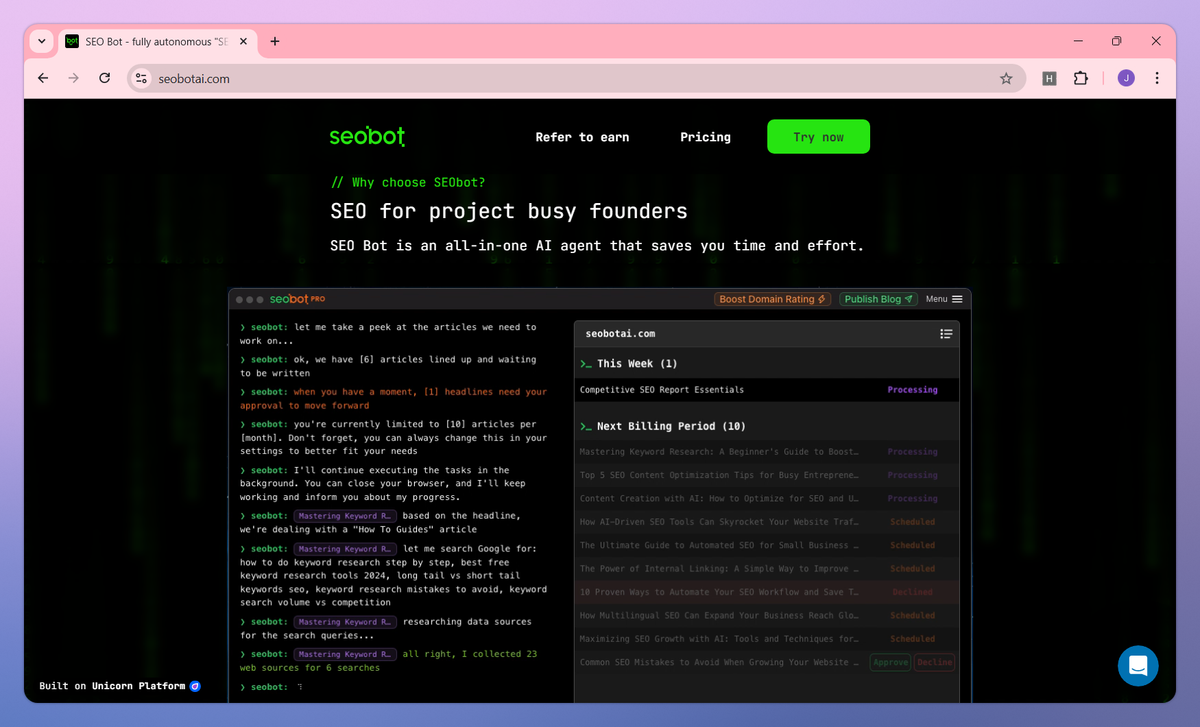
Task: Click the Refer to earn menu item
Action: click(582, 137)
